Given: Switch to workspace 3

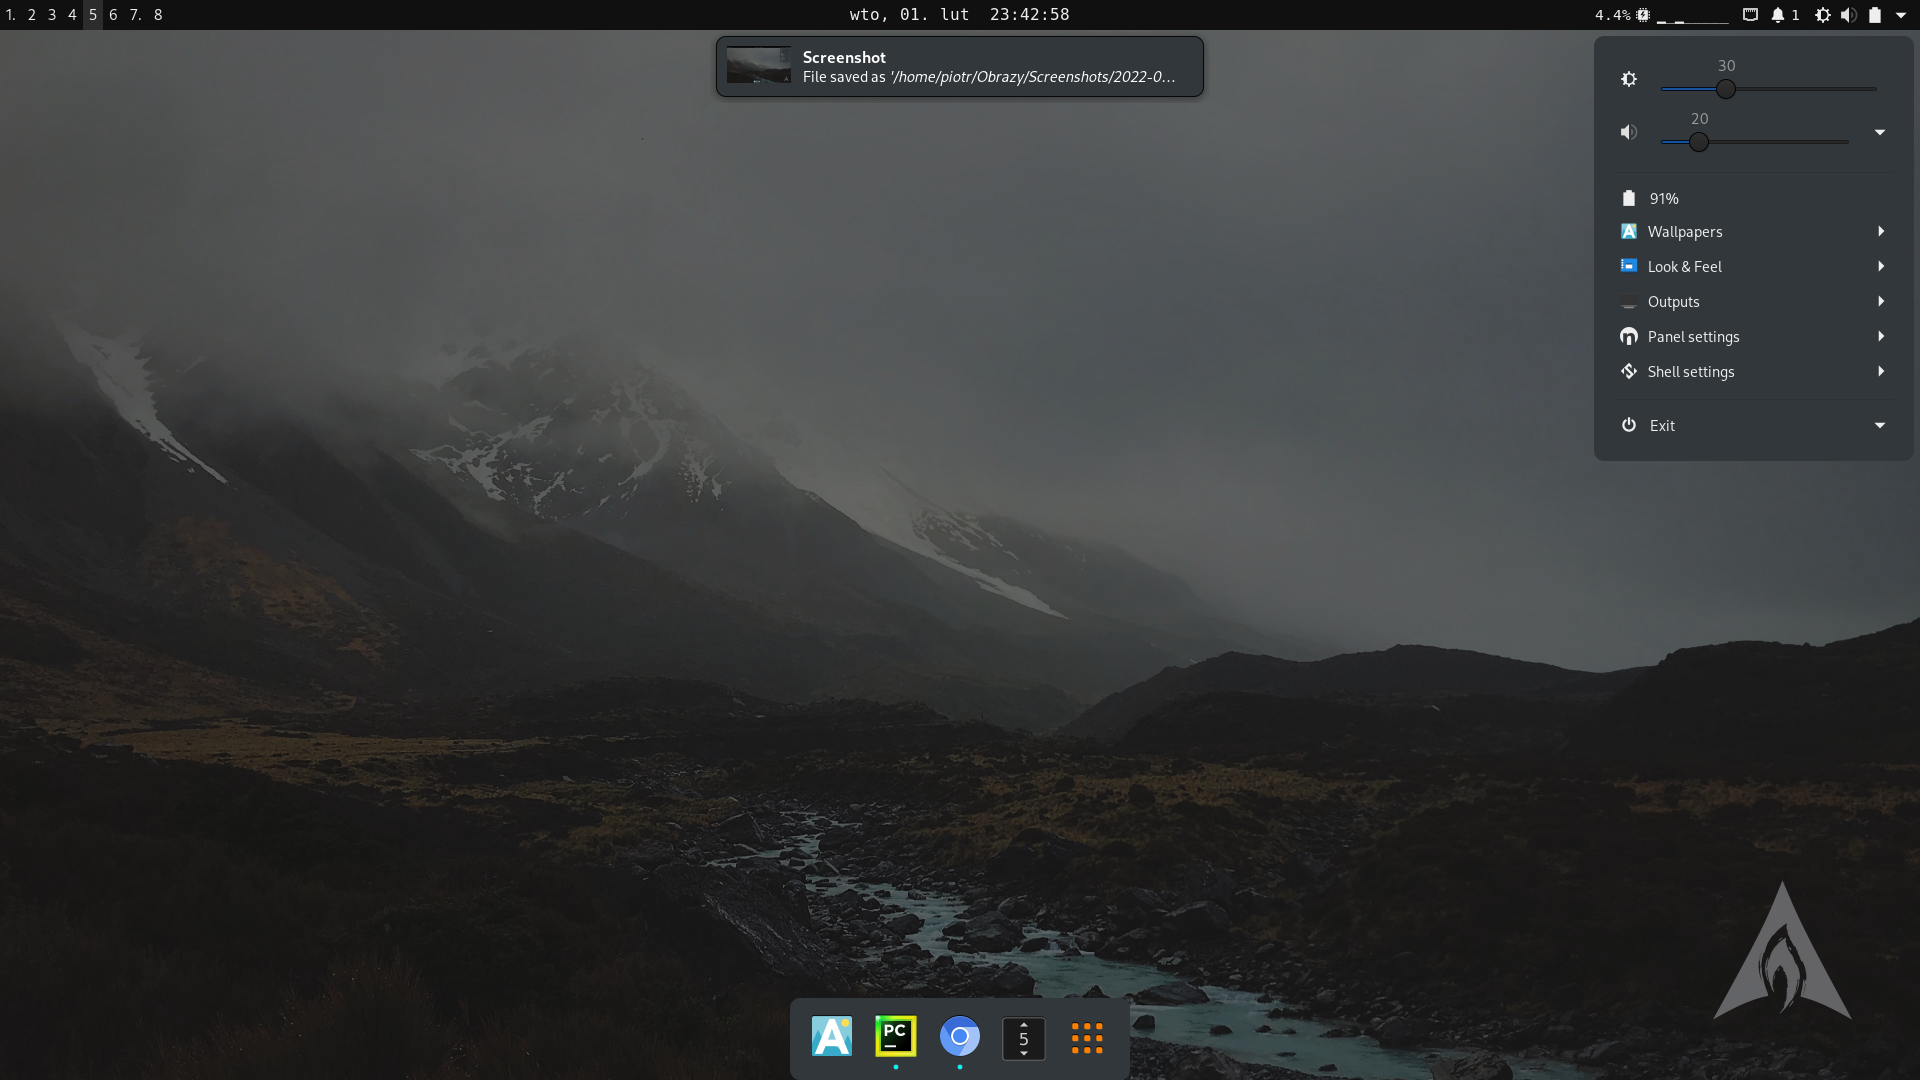Looking at the screenshot, I should tap(52, 15).
